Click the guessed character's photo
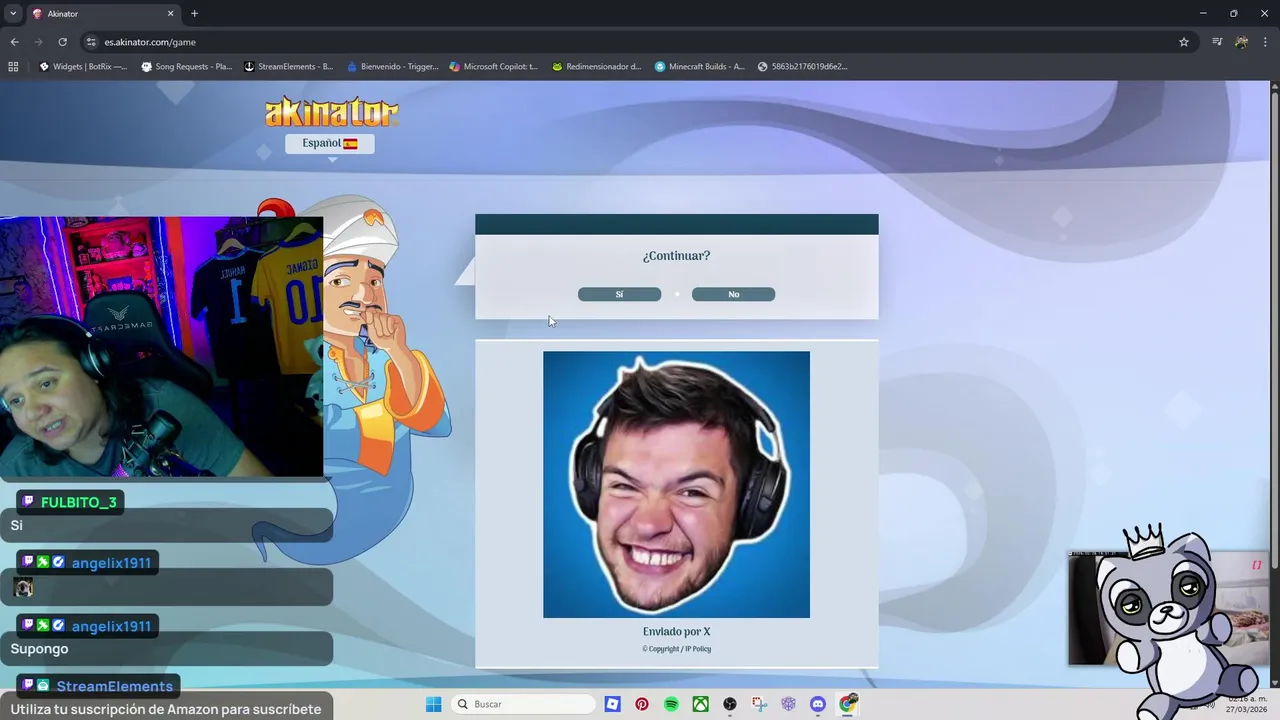Image resolution: width=1280 pixels, height=720 pixels. coord(676,484)
